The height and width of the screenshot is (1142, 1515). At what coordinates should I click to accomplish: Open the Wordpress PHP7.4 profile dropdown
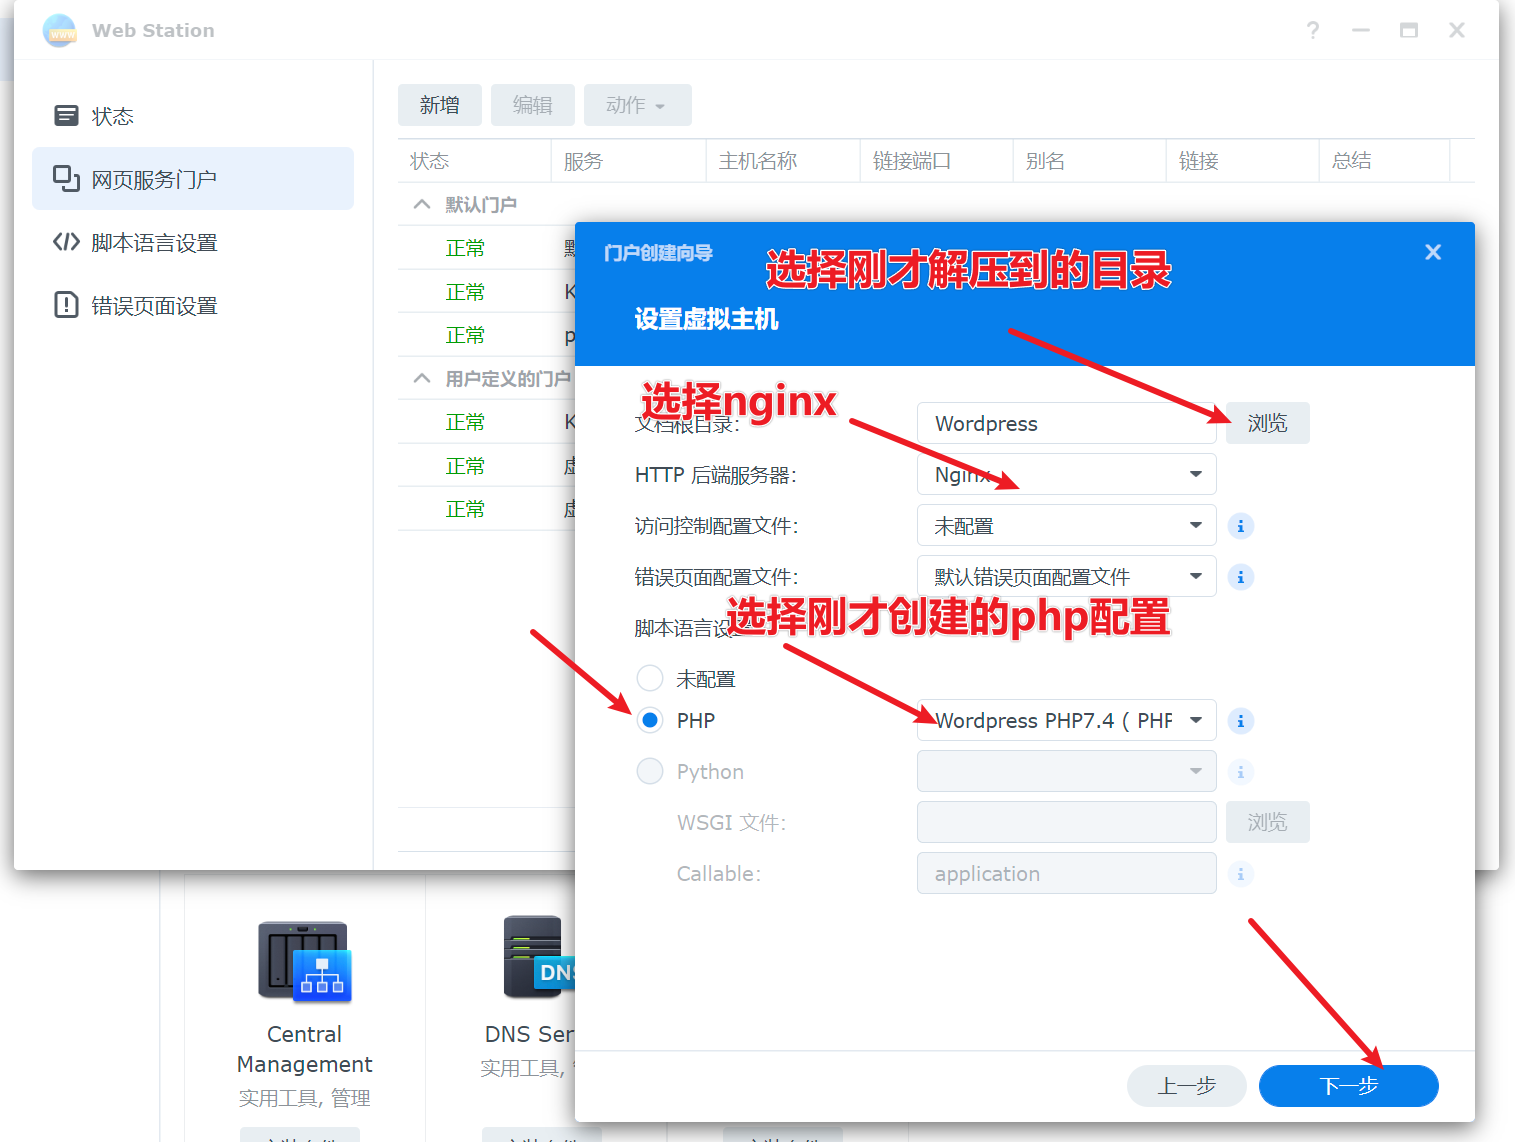pos(1066,720)
